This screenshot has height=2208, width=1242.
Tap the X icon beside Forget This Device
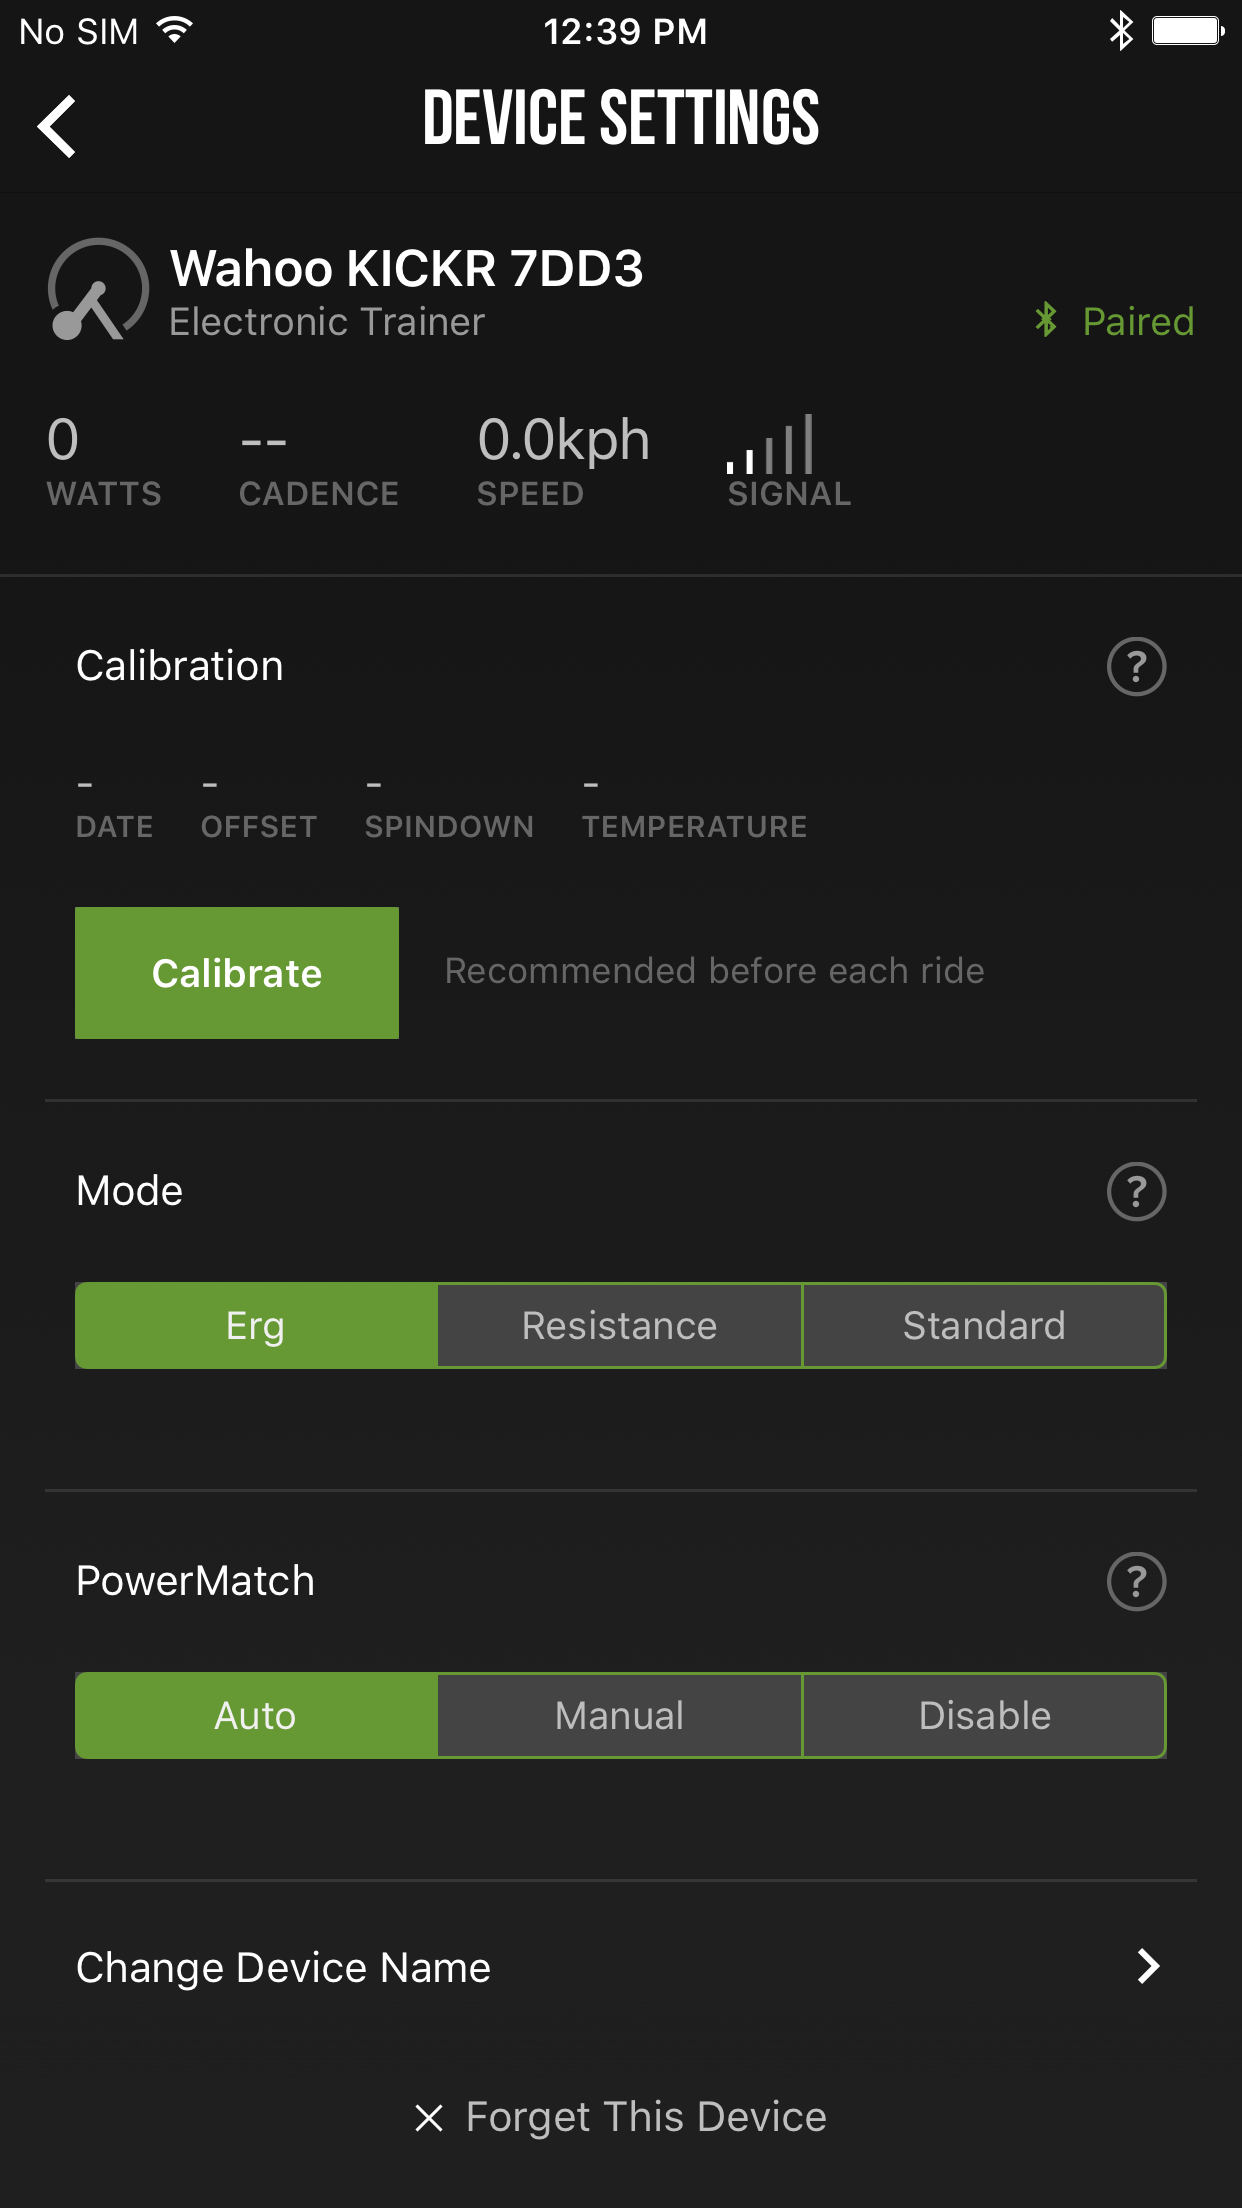point(429,2117)
